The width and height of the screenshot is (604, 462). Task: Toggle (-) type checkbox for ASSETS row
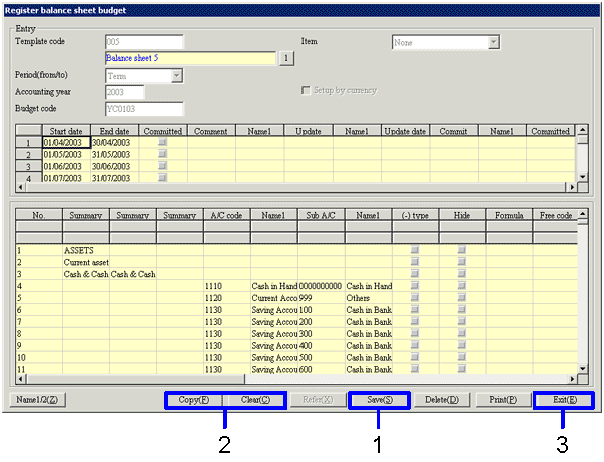414,250
